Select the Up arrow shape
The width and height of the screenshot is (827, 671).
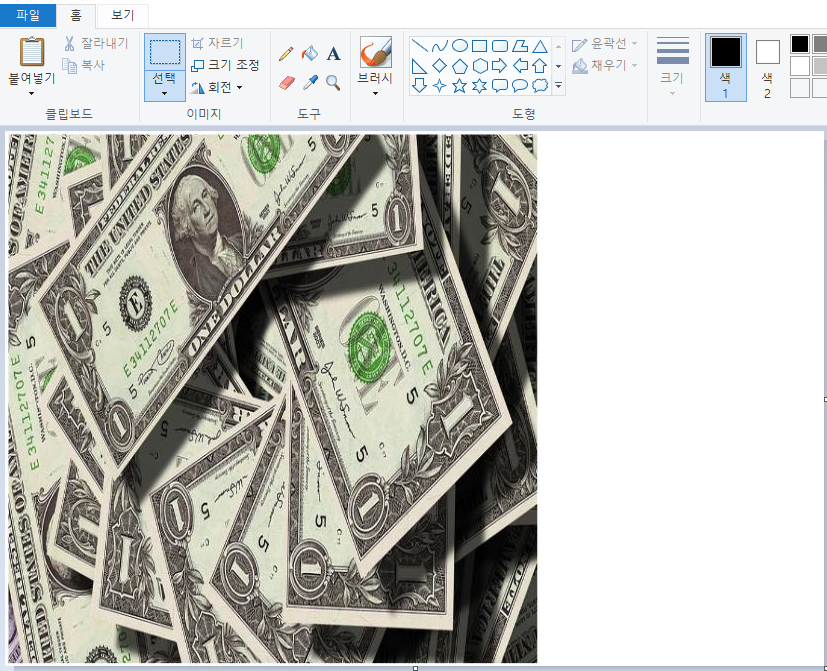tap(540, 66)
